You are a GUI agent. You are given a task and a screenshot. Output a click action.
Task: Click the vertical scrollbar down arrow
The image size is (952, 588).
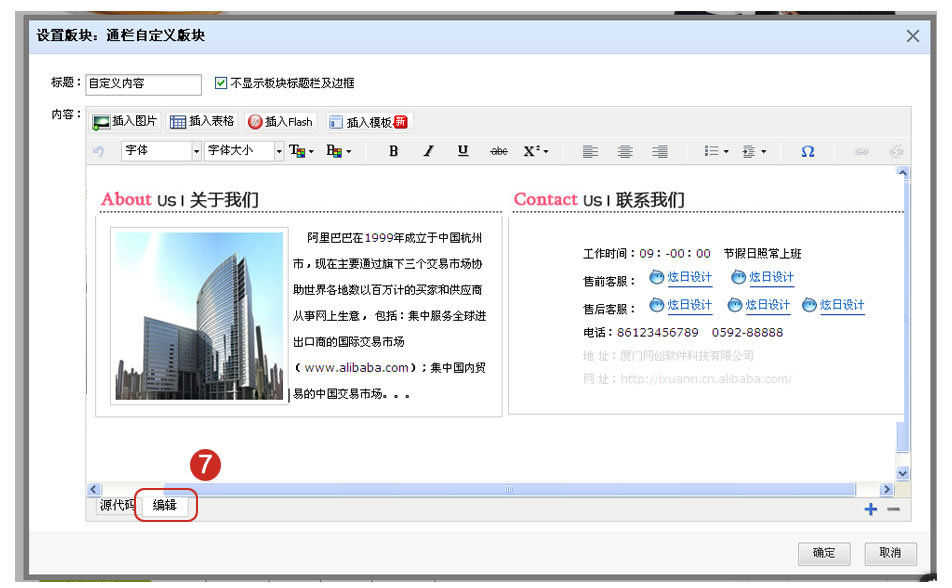(903, 473)
